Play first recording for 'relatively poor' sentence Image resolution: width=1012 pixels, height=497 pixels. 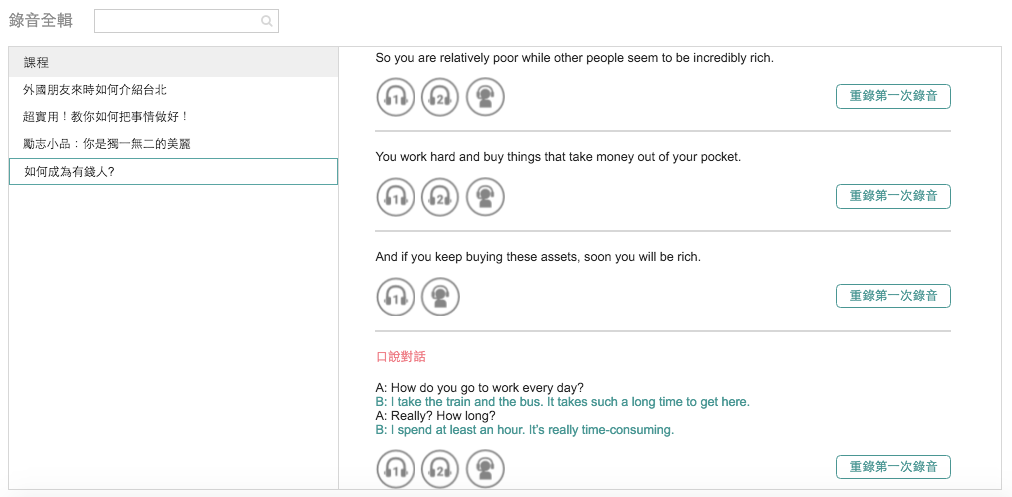pyautogui.click(x=396, y=97)
